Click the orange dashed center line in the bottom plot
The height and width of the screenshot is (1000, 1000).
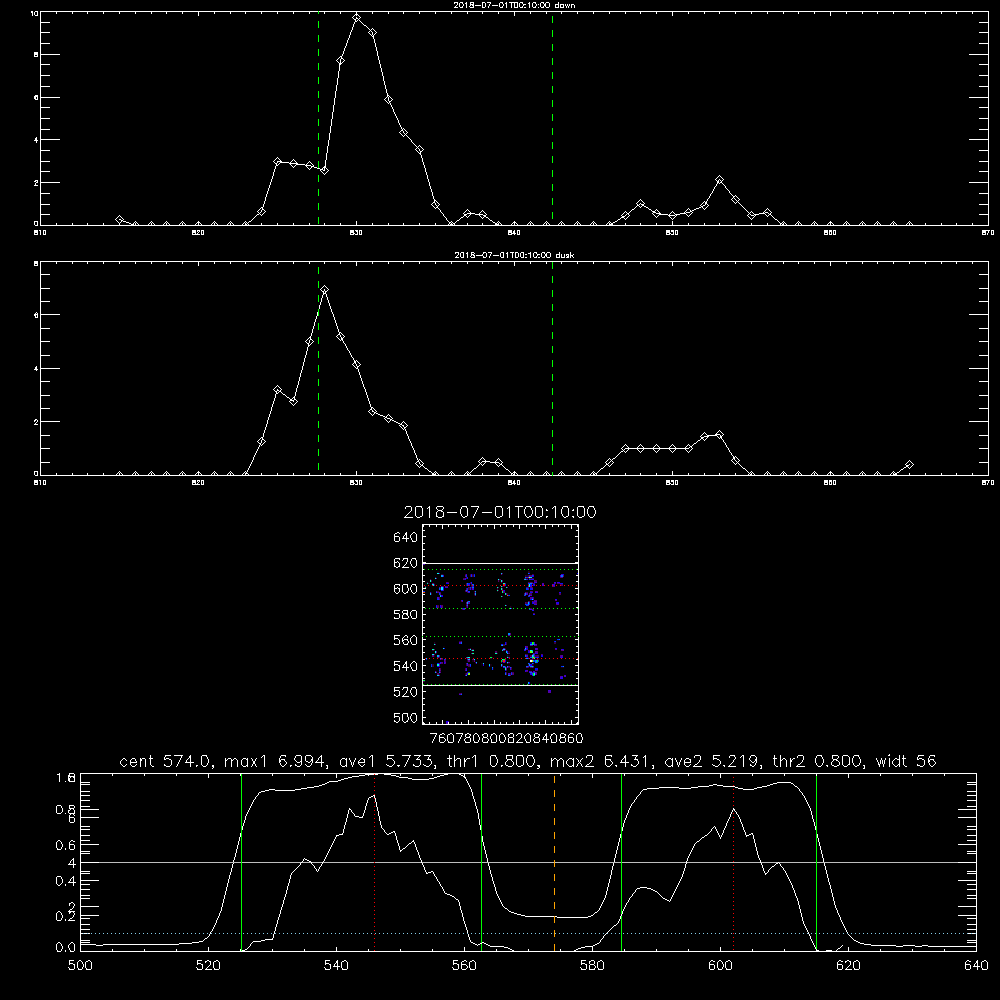(554, 862)
